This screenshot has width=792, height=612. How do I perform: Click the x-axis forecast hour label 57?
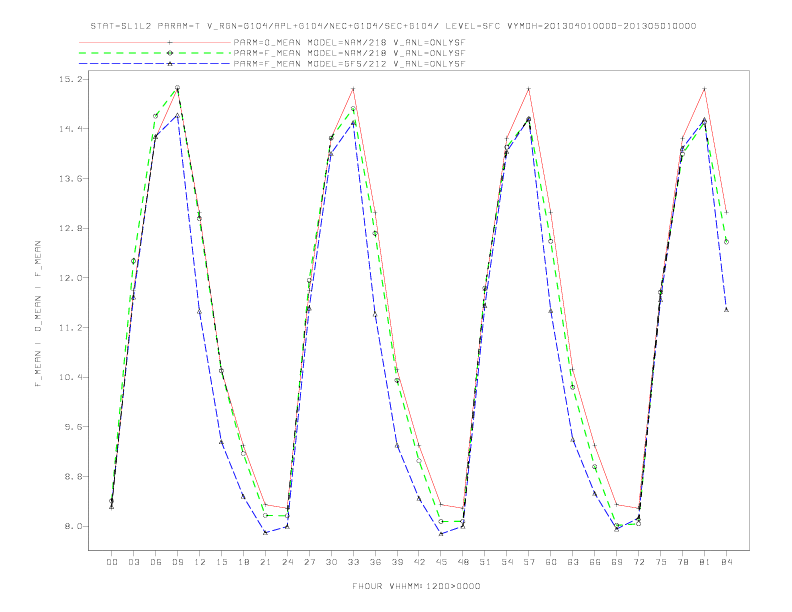click(x=529, y=562)
